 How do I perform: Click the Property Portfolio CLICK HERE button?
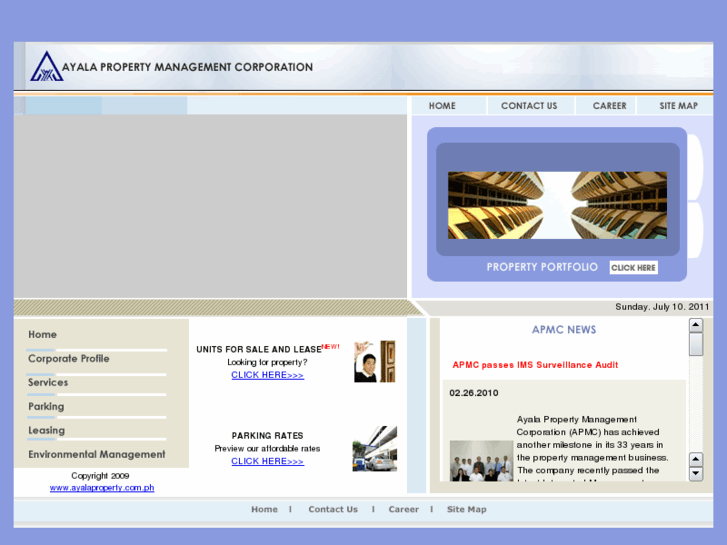coord(633,268)
